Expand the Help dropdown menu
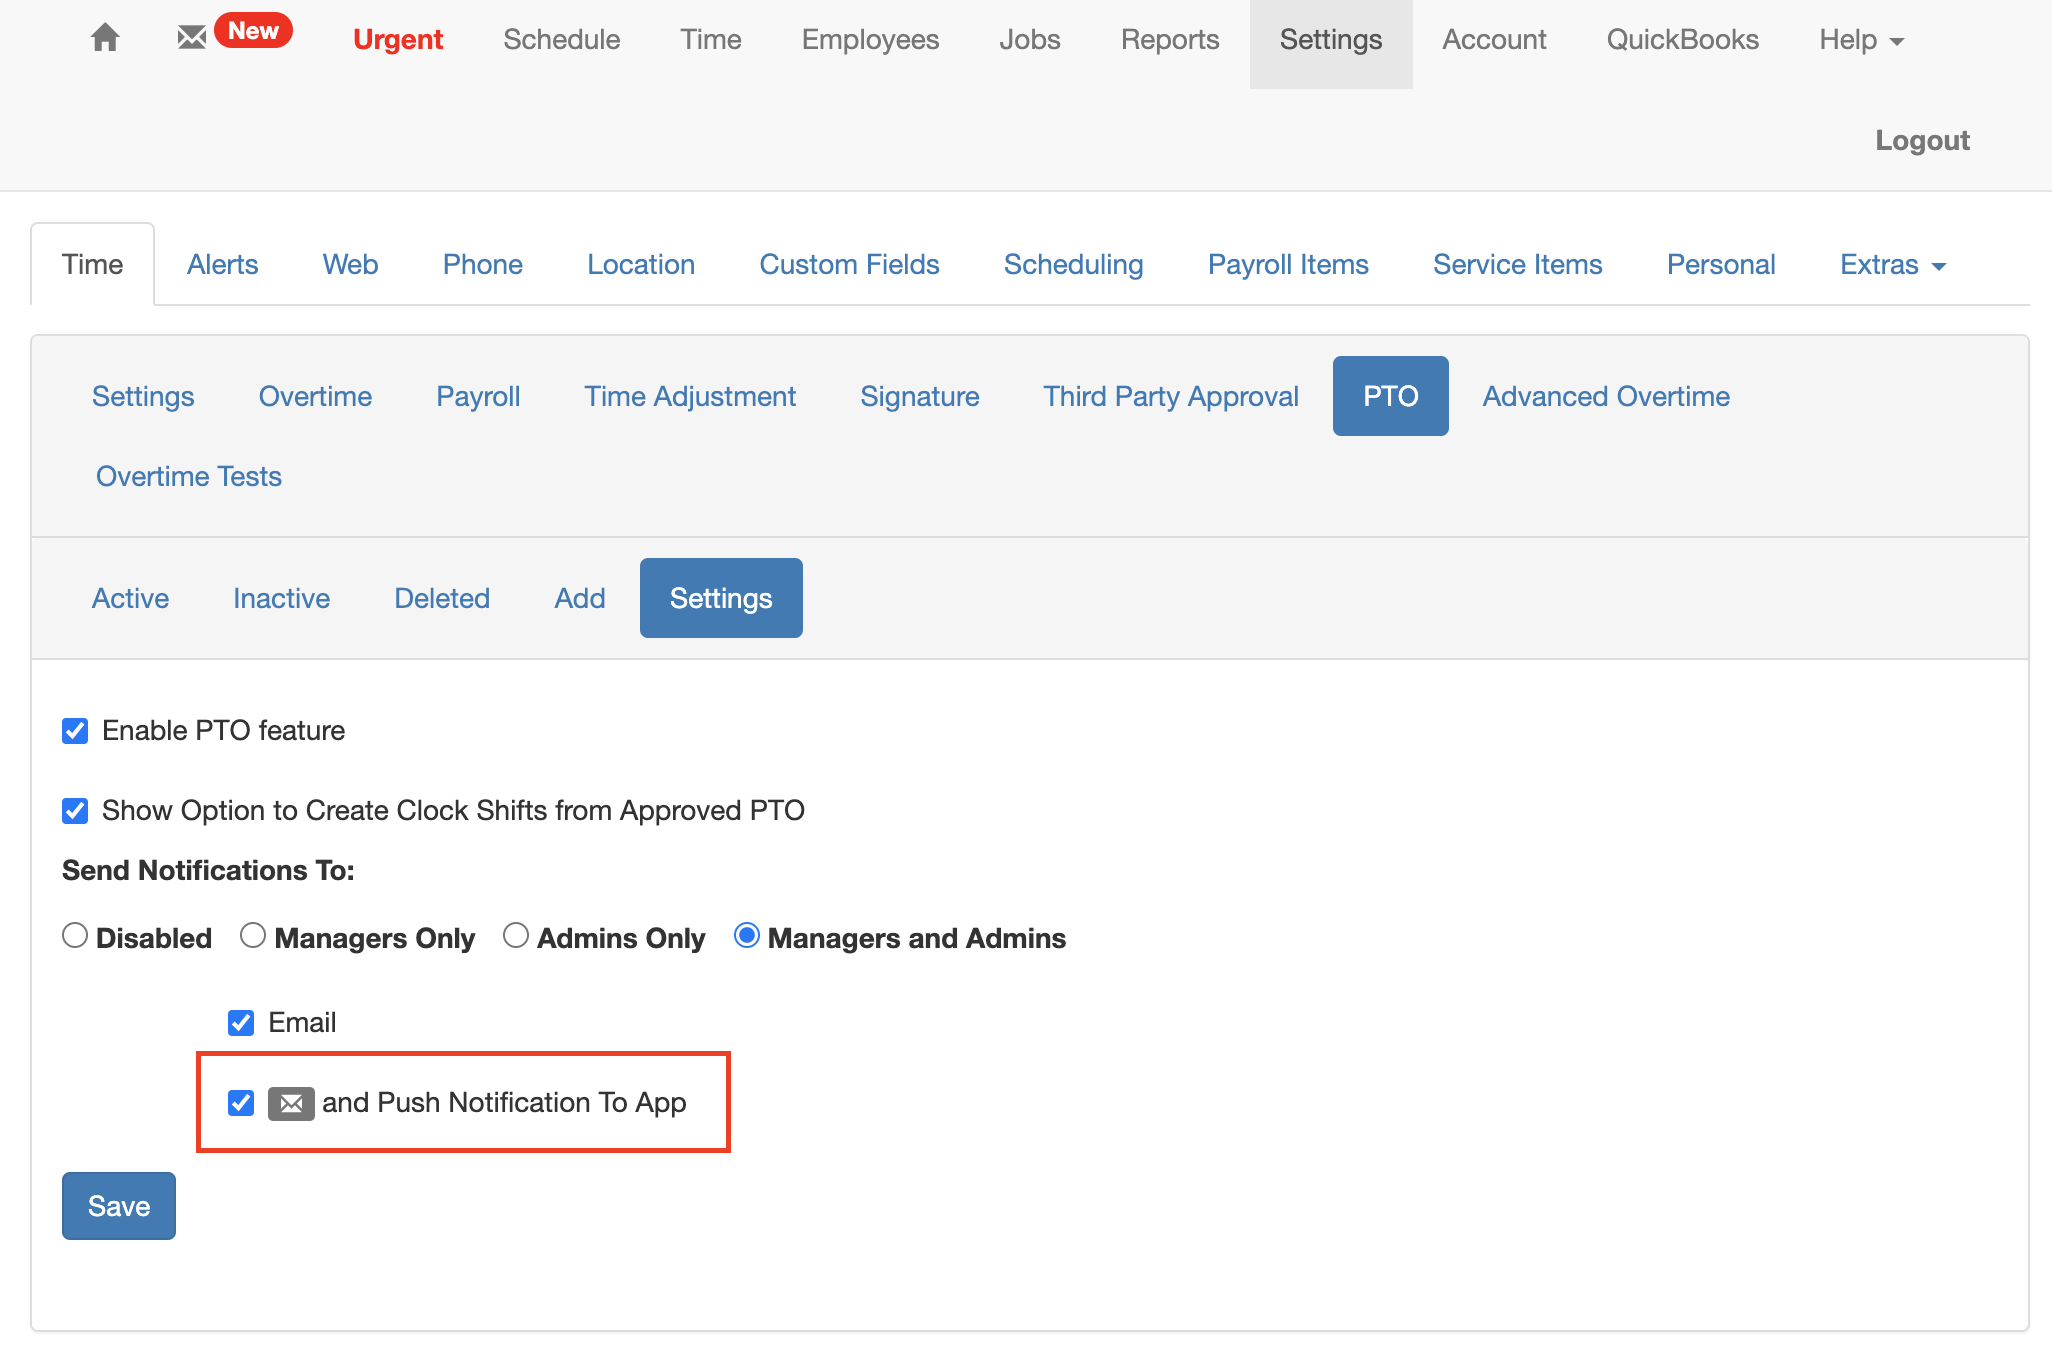 point(1861,40)
